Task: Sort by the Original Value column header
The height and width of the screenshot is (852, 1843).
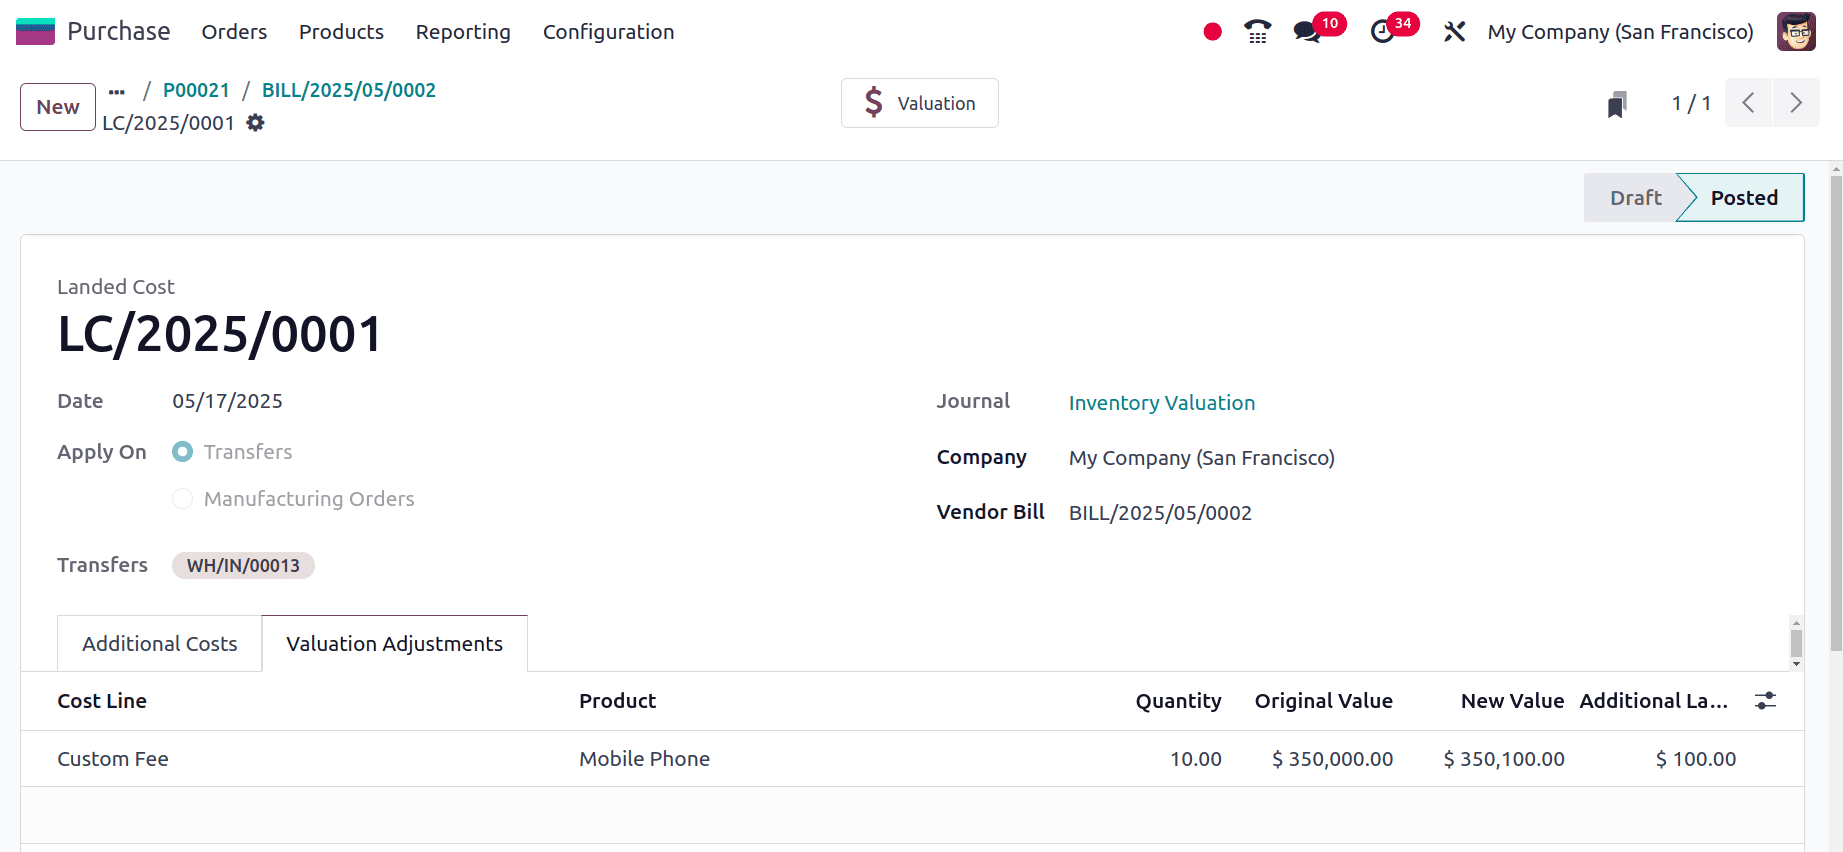Action: point(1323,701)
